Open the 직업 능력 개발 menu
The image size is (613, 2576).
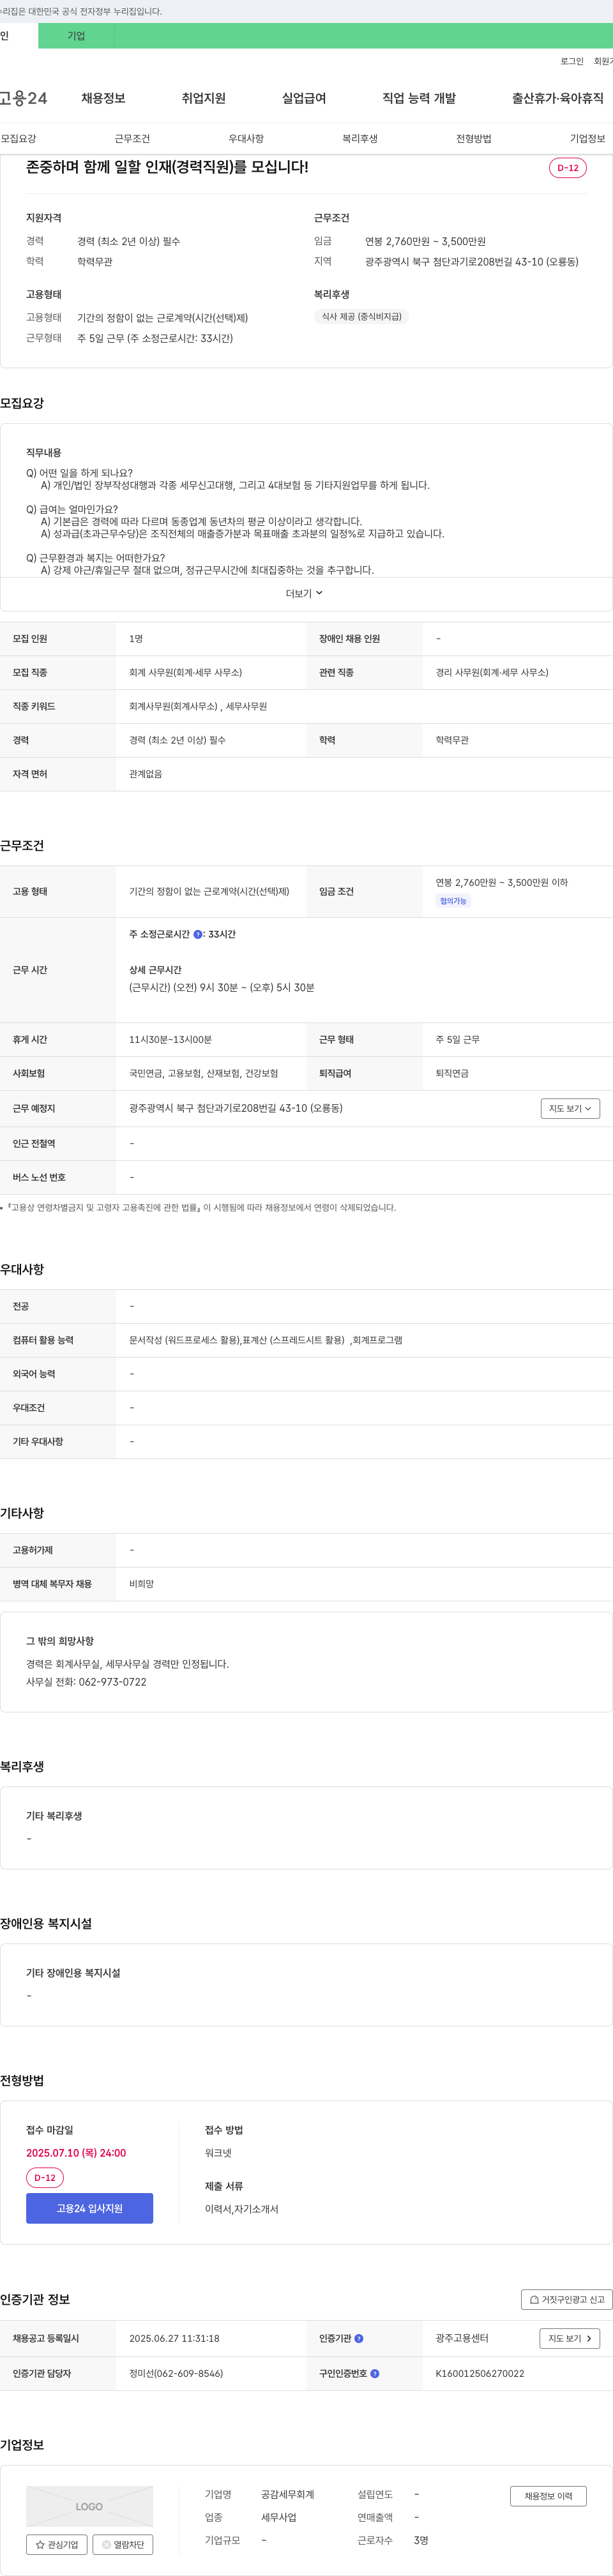coord(419,98)
